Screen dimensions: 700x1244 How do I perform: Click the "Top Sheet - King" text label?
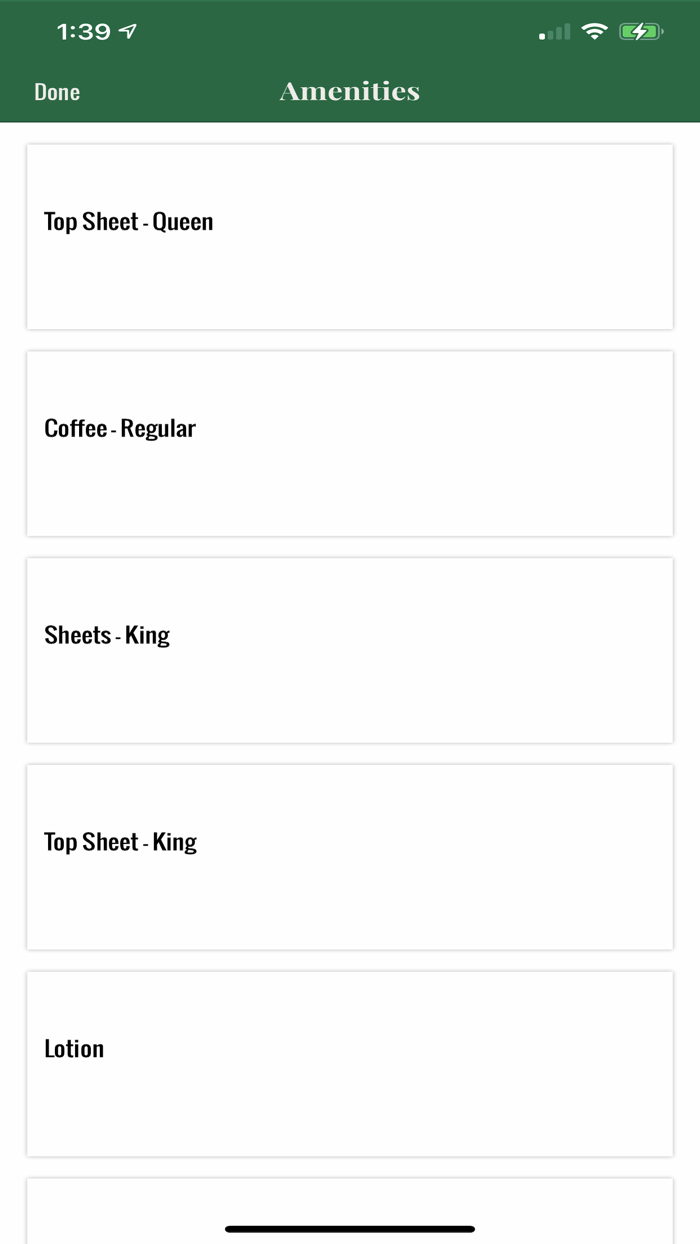point(121,843)
